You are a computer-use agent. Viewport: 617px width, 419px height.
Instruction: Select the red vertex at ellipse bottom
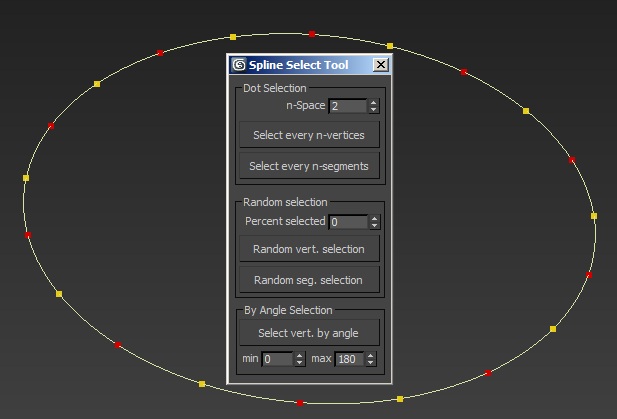300,403
